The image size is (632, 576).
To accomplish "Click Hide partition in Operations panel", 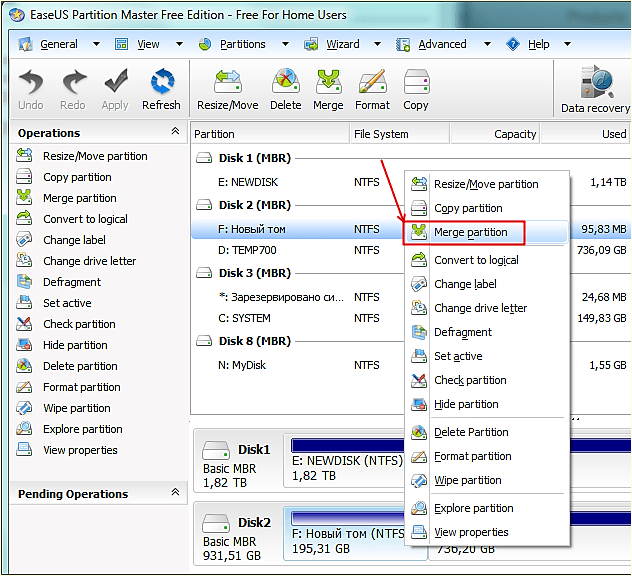I will coord(62,345).
